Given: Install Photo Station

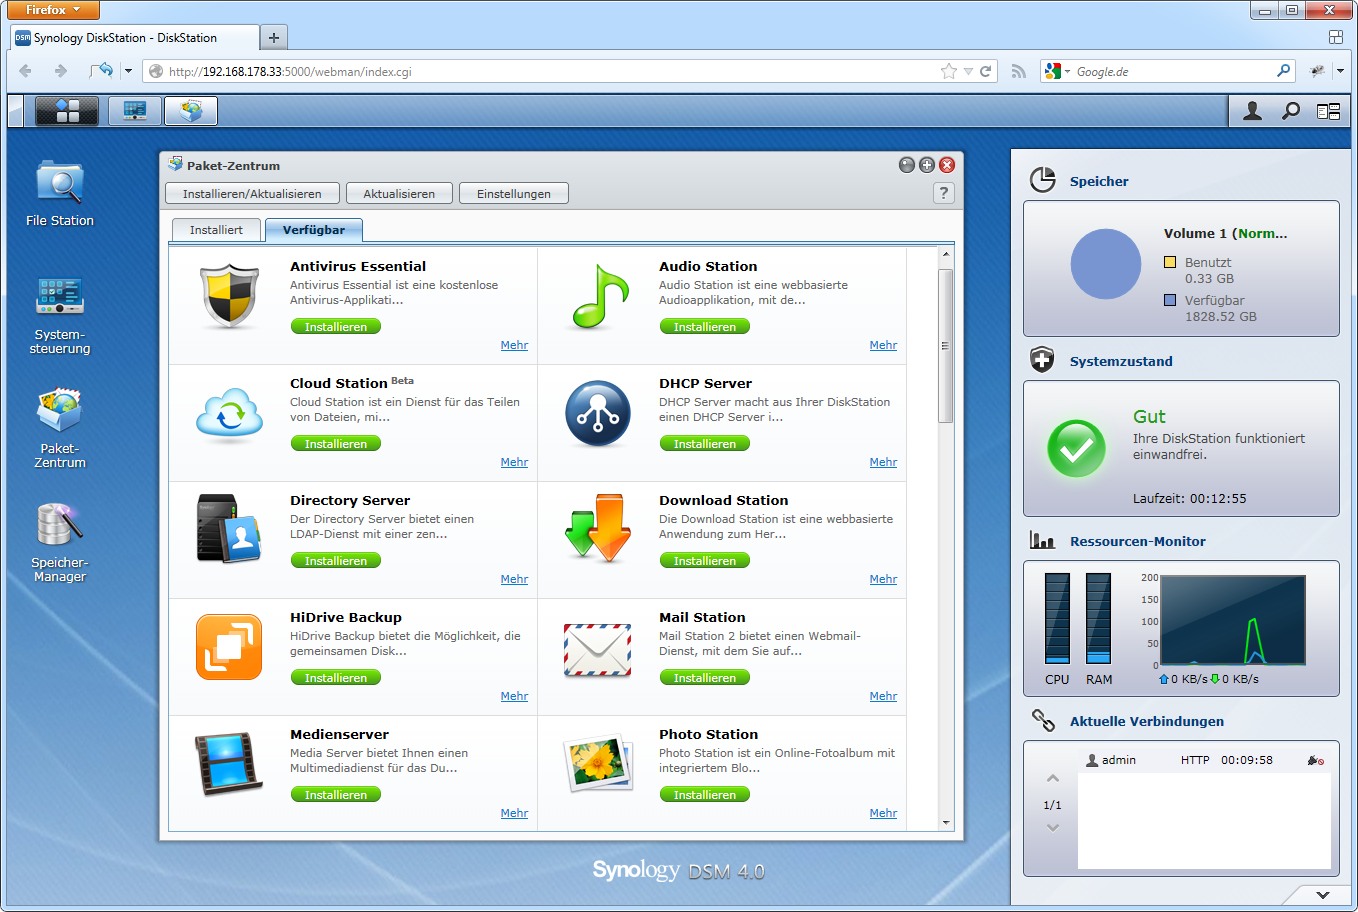Looking at the screenshot, I should point(705,795).
